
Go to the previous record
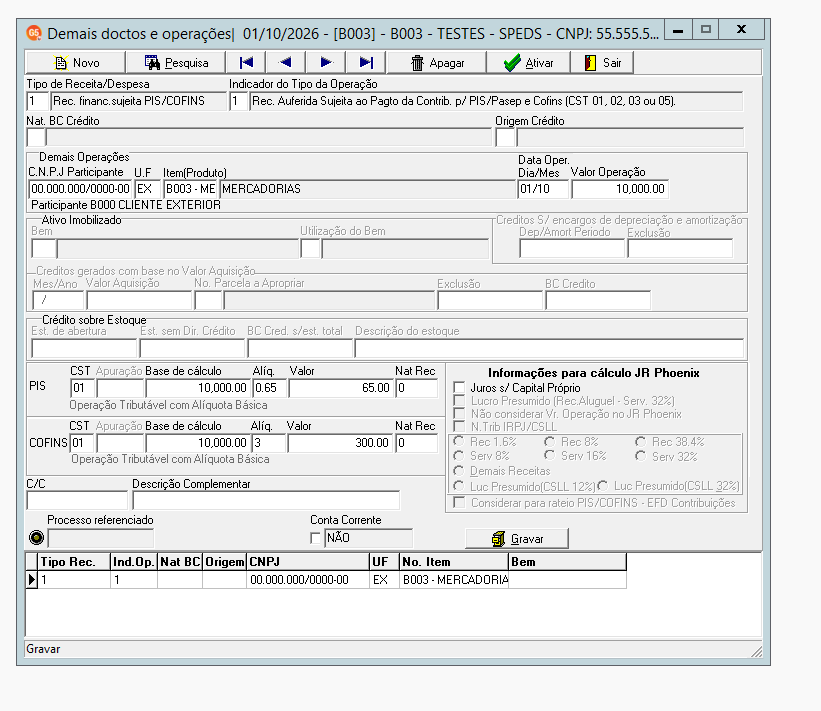[x=286, y=63]
